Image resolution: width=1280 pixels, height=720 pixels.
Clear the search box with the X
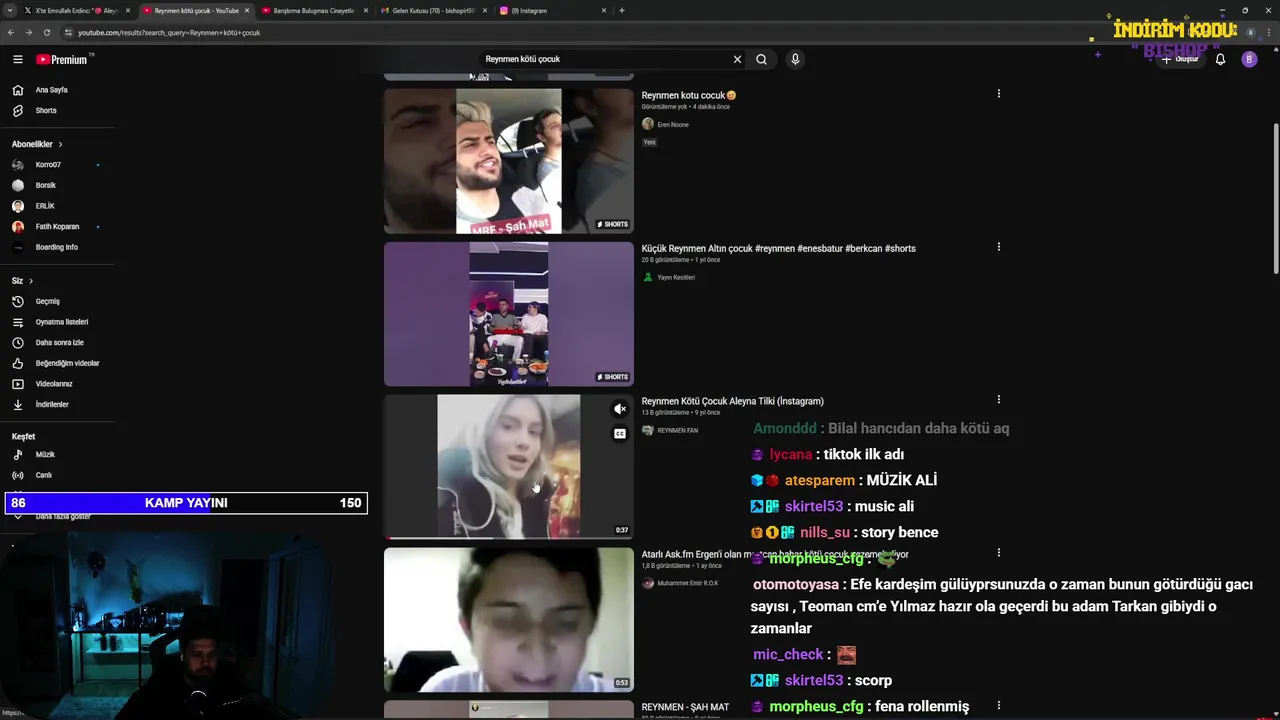coord(737,59)
